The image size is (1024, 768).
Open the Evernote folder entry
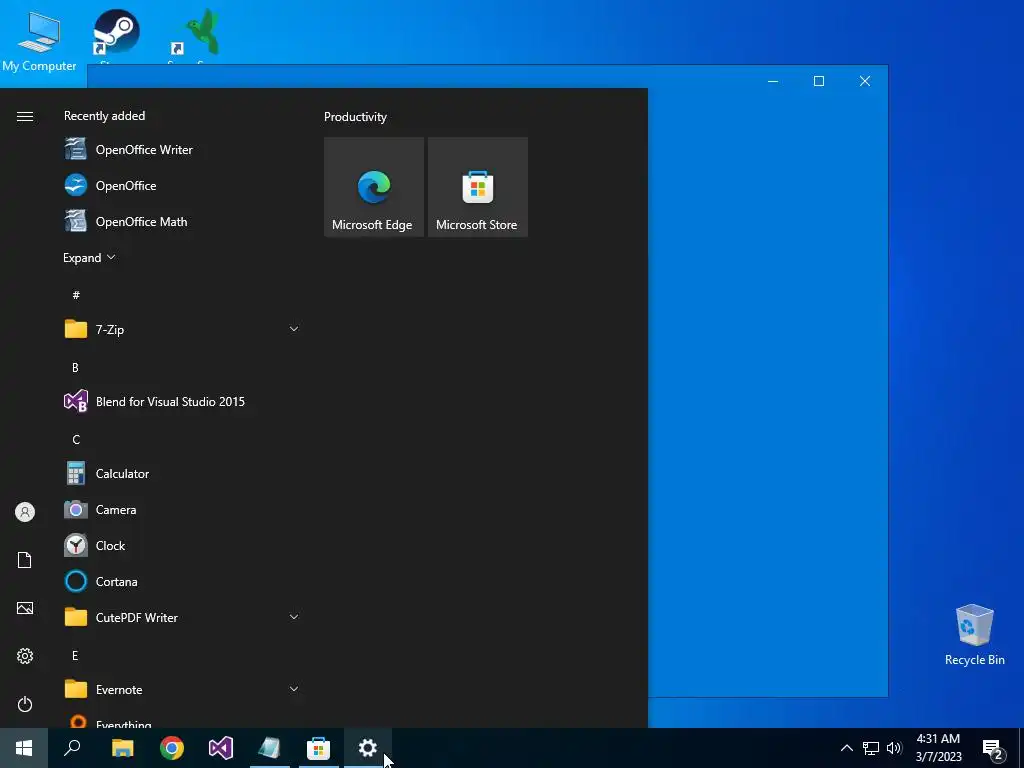coord(182,689)
